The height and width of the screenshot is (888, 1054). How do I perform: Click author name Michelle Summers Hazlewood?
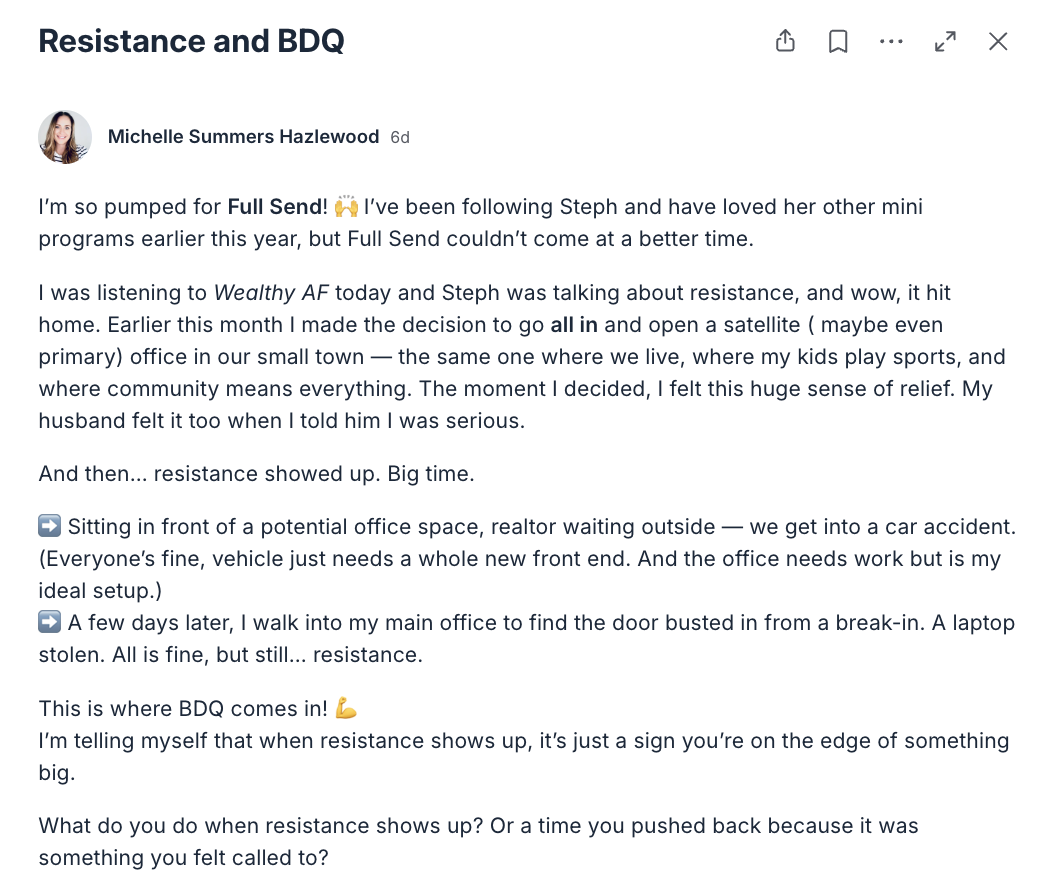point(243,136)
